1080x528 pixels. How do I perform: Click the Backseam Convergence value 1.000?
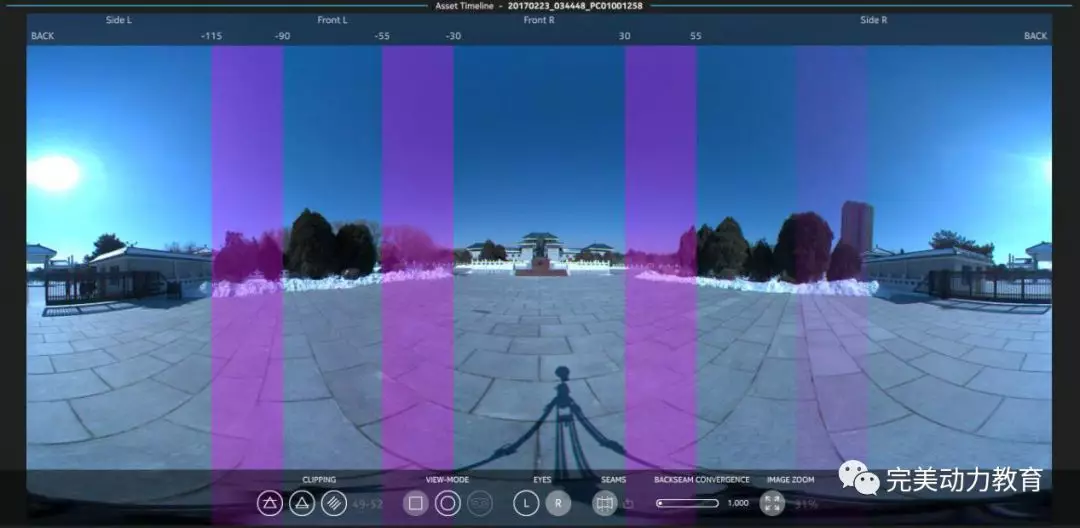pyautogui.click(x=738, y=503)
